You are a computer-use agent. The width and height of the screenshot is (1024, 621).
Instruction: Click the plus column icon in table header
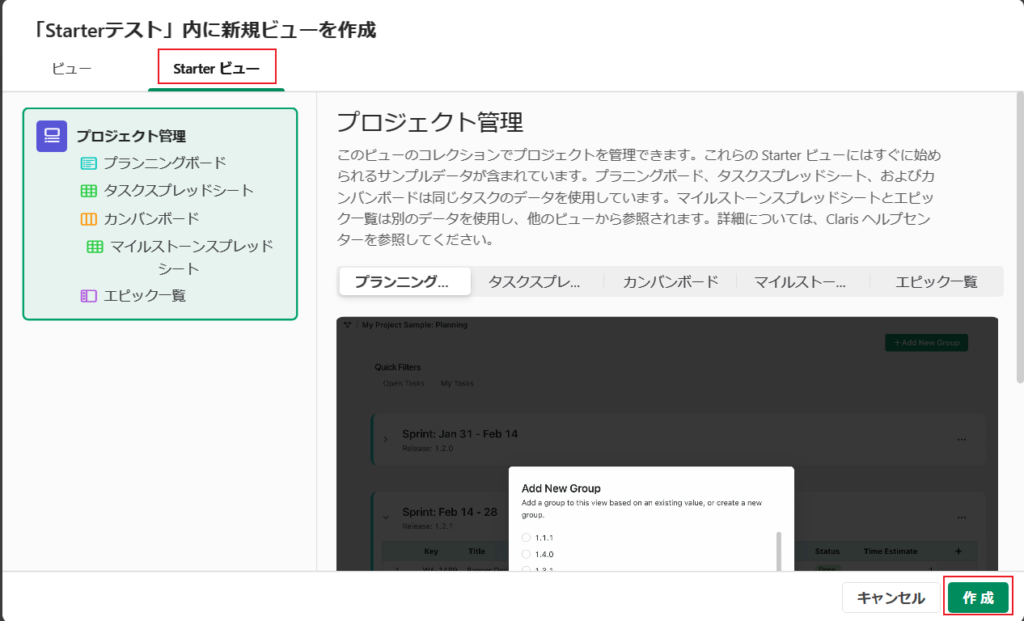point(958,551)
